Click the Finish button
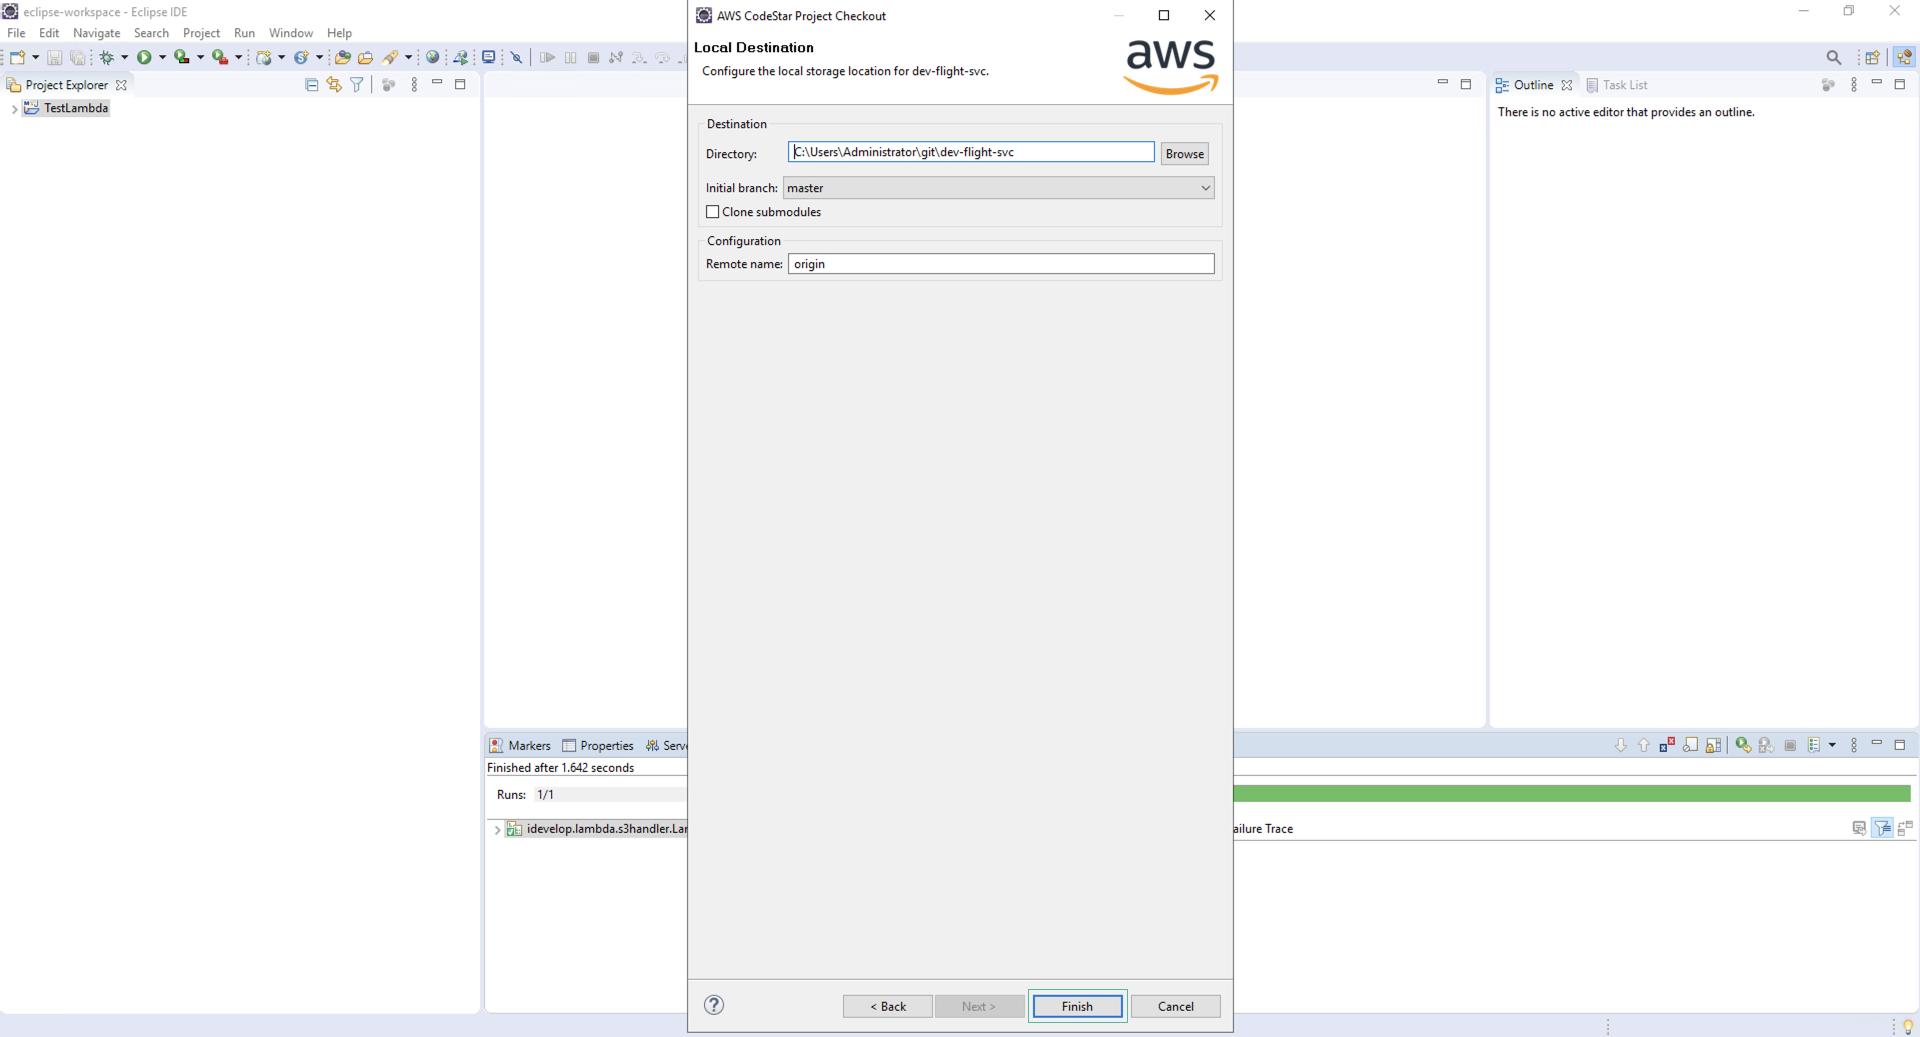The height and width of the screenshot is (1037, 1920). click(1077, 1006)
